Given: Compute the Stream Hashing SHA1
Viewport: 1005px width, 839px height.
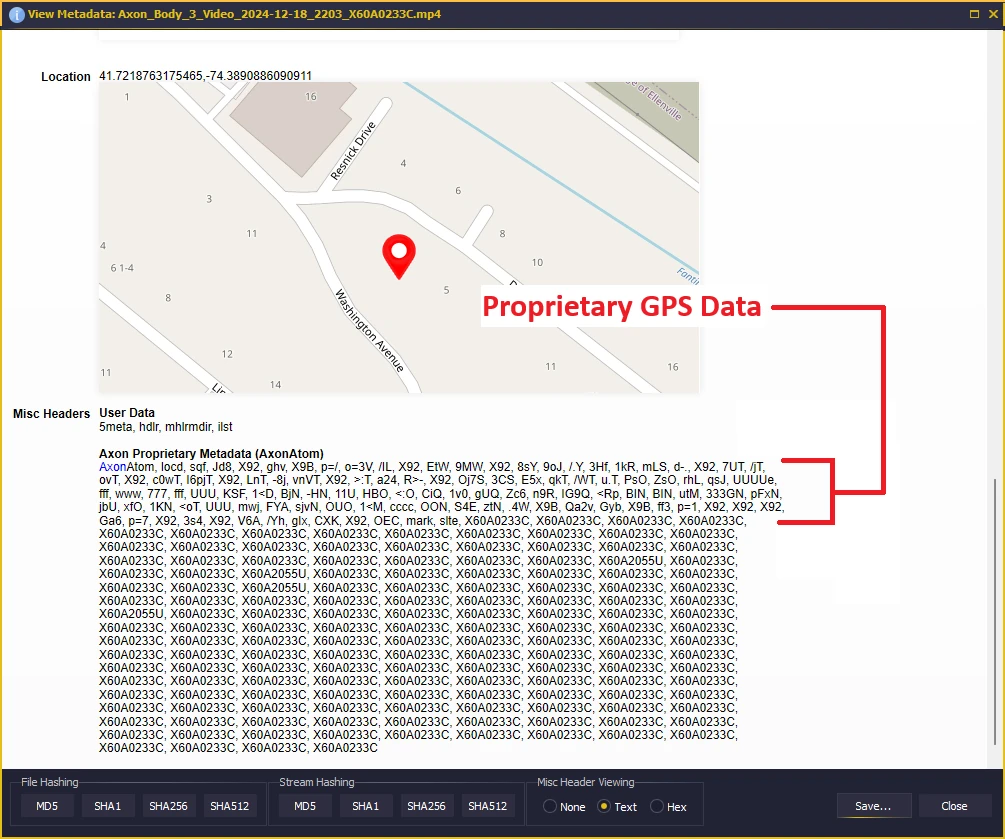Looking at the screenshot, I should [365, 806].
